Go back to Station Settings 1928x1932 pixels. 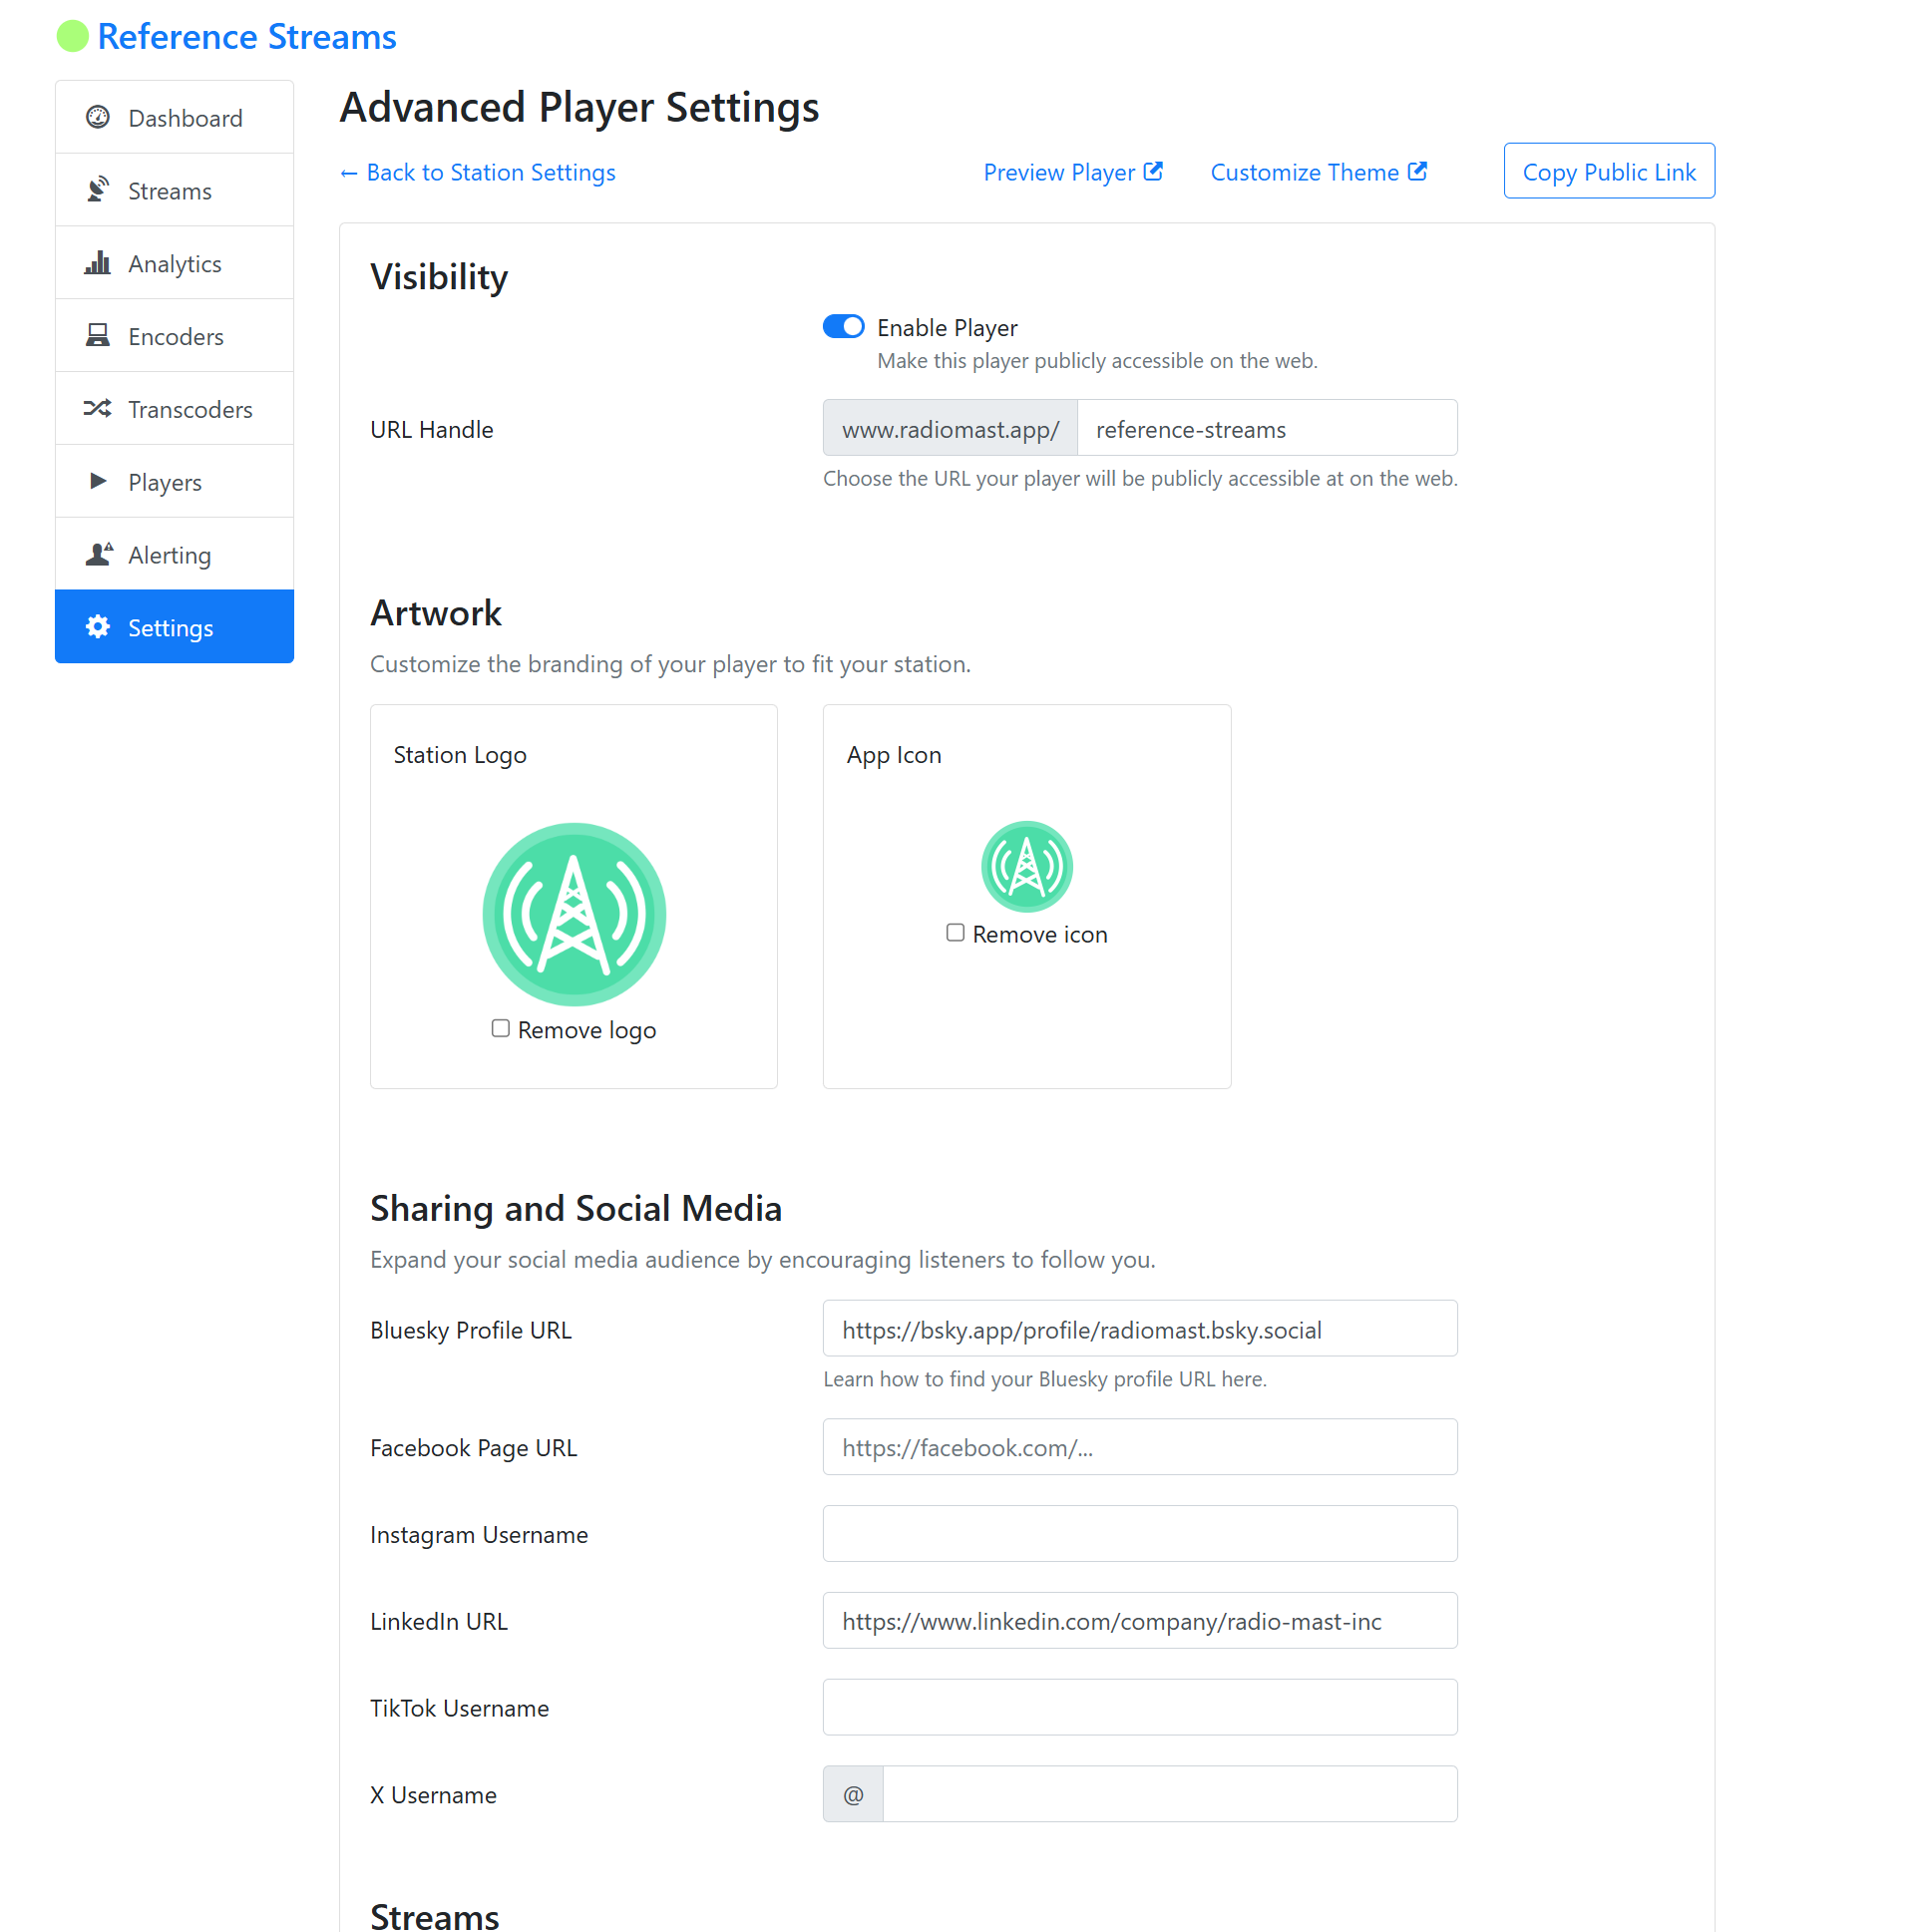[478, 172]
